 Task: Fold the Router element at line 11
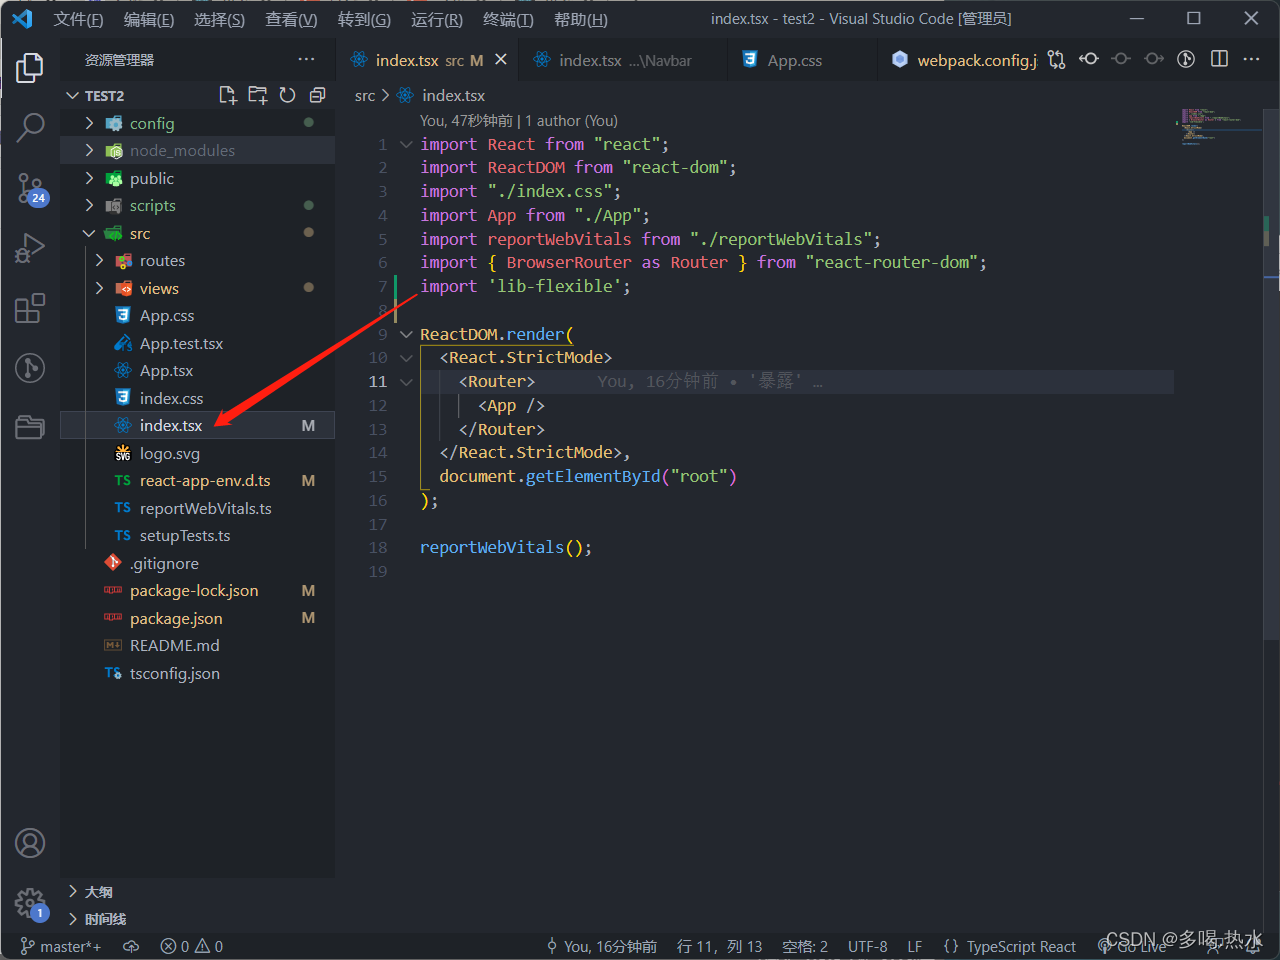pyautogui.click(x=406, y=381)
